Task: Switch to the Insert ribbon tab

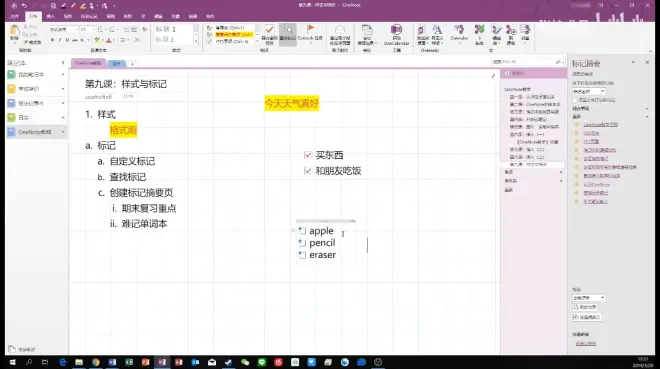Action: pyautogui.click(x=51, y=16)
